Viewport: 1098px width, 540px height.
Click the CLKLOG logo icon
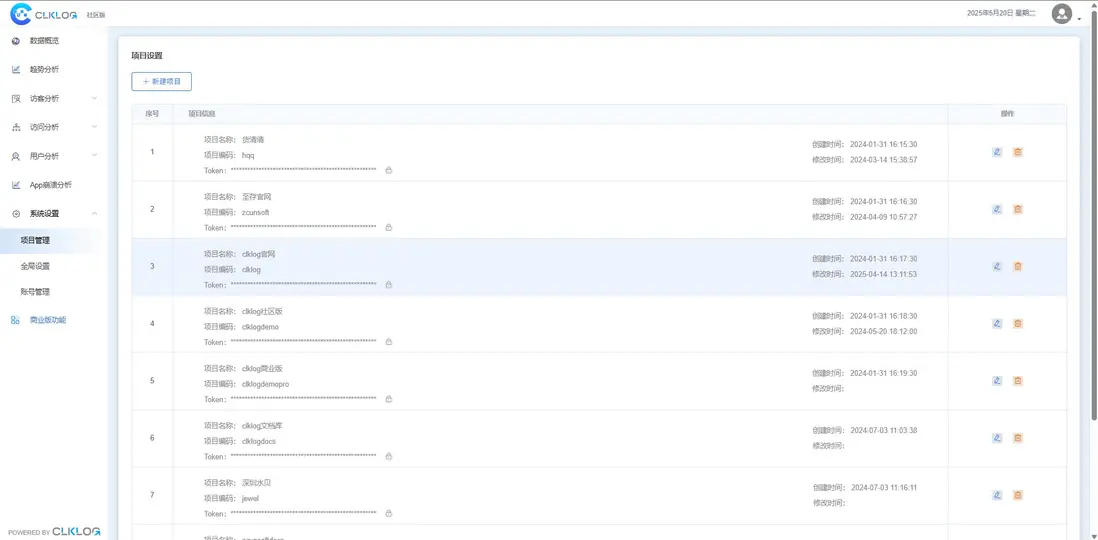(20, 14)
